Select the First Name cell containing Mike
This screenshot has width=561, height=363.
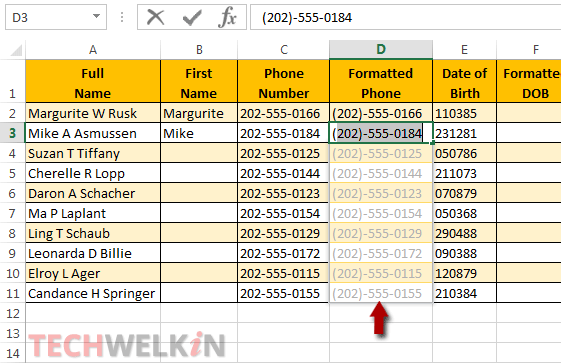[x=199, y=133]
